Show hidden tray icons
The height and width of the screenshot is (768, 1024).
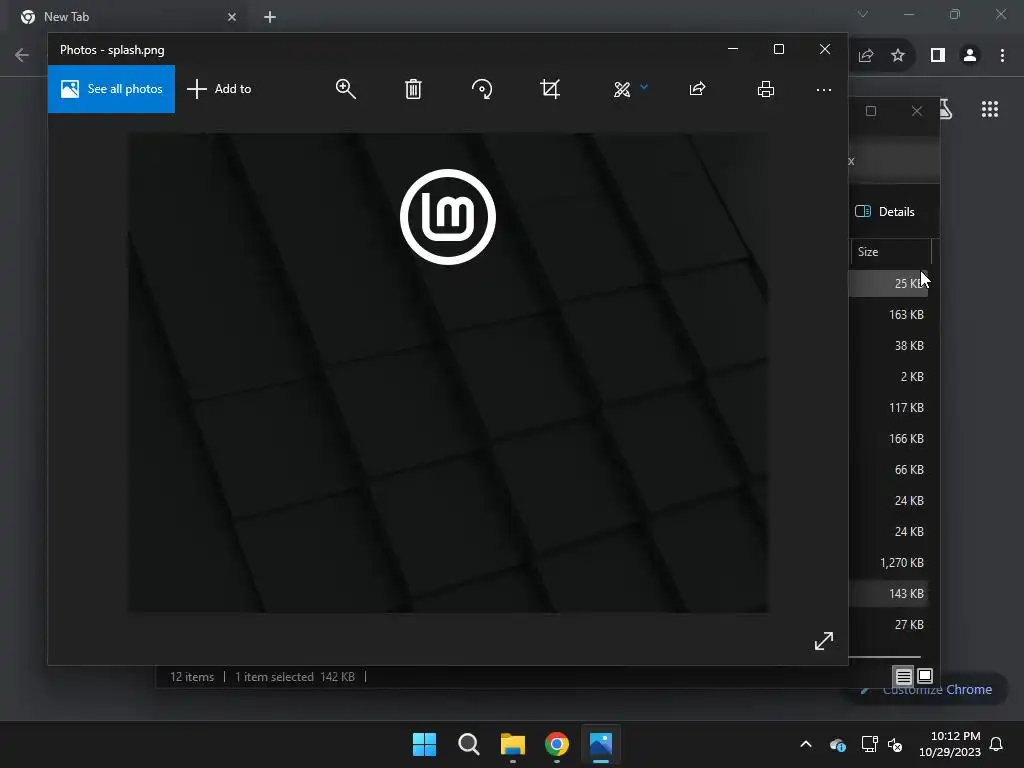[806, 744]
